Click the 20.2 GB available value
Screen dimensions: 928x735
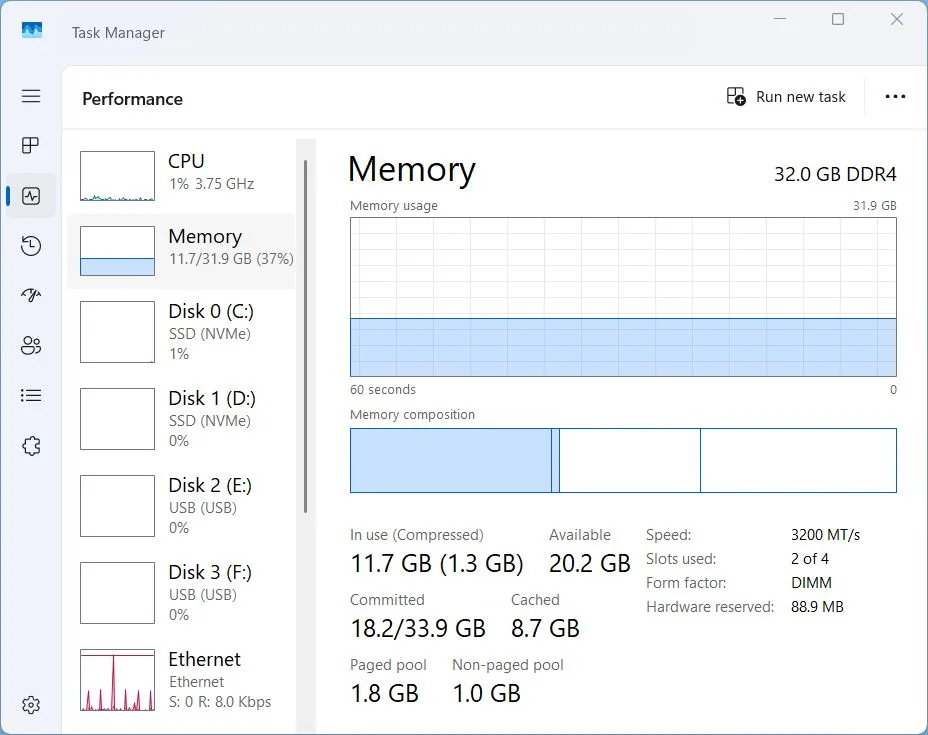coord(589,563)
